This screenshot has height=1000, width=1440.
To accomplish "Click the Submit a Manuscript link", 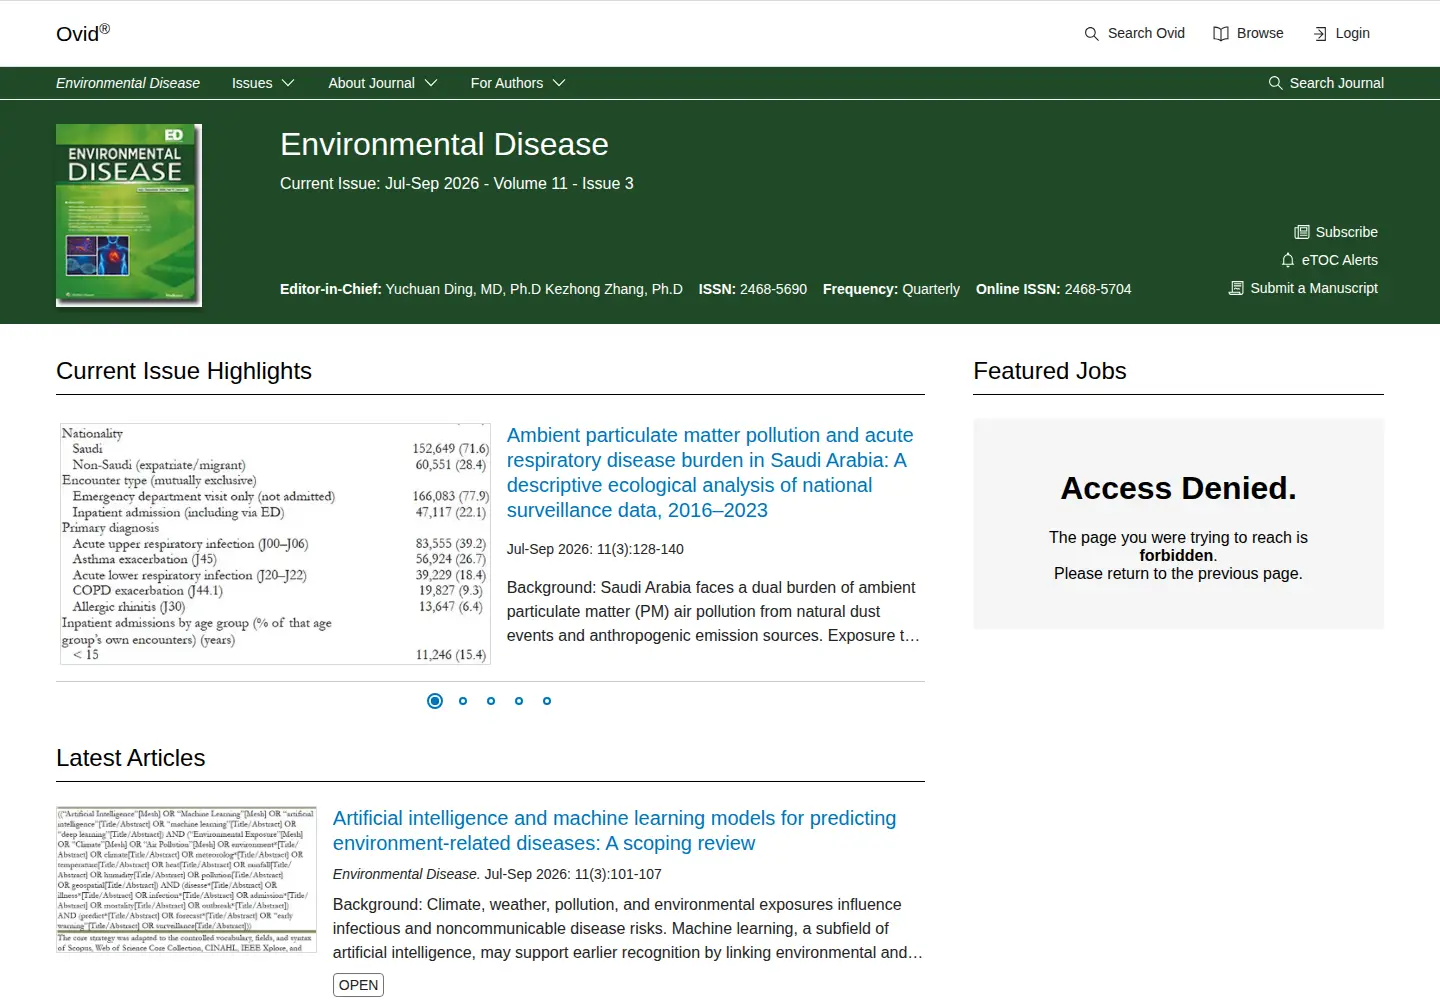I will [x=1303, y=288].
